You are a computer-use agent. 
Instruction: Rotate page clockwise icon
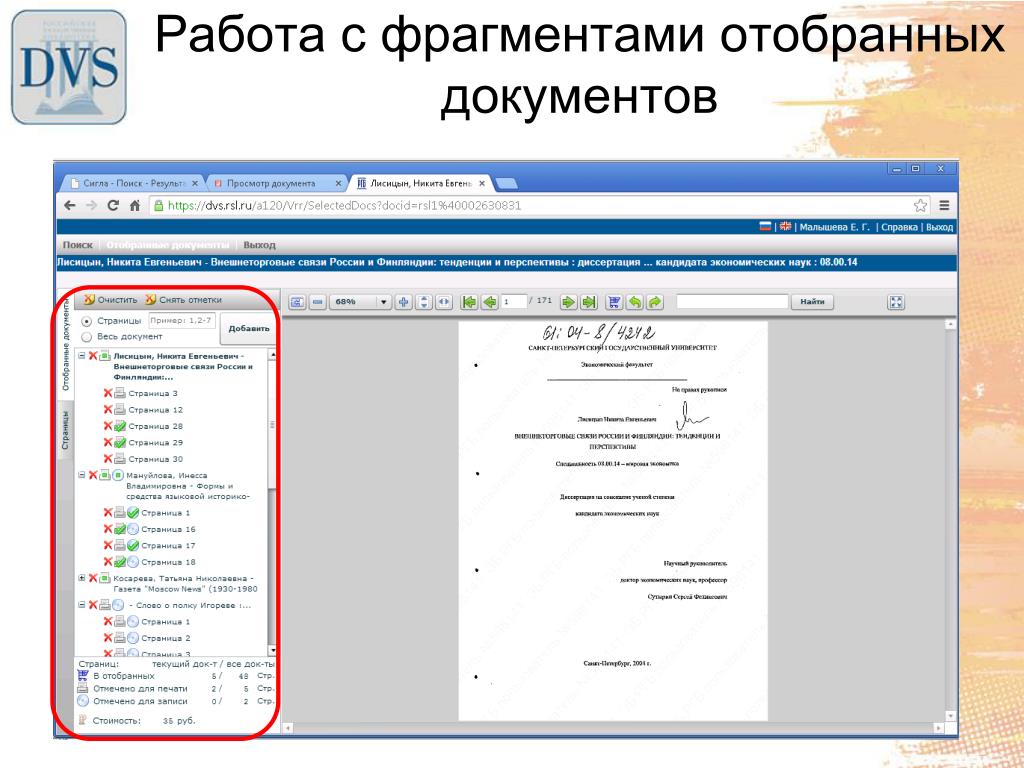(654, 302)
